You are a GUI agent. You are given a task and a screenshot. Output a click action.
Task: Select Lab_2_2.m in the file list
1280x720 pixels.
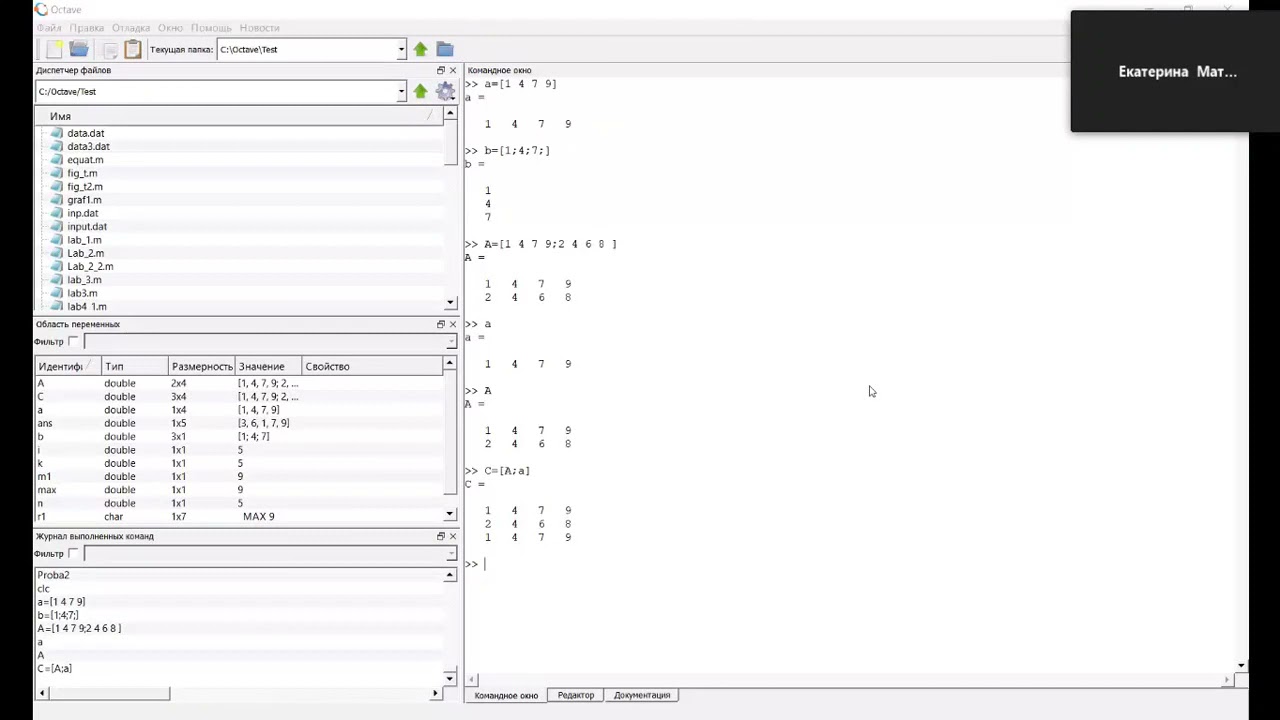point(90,267)
